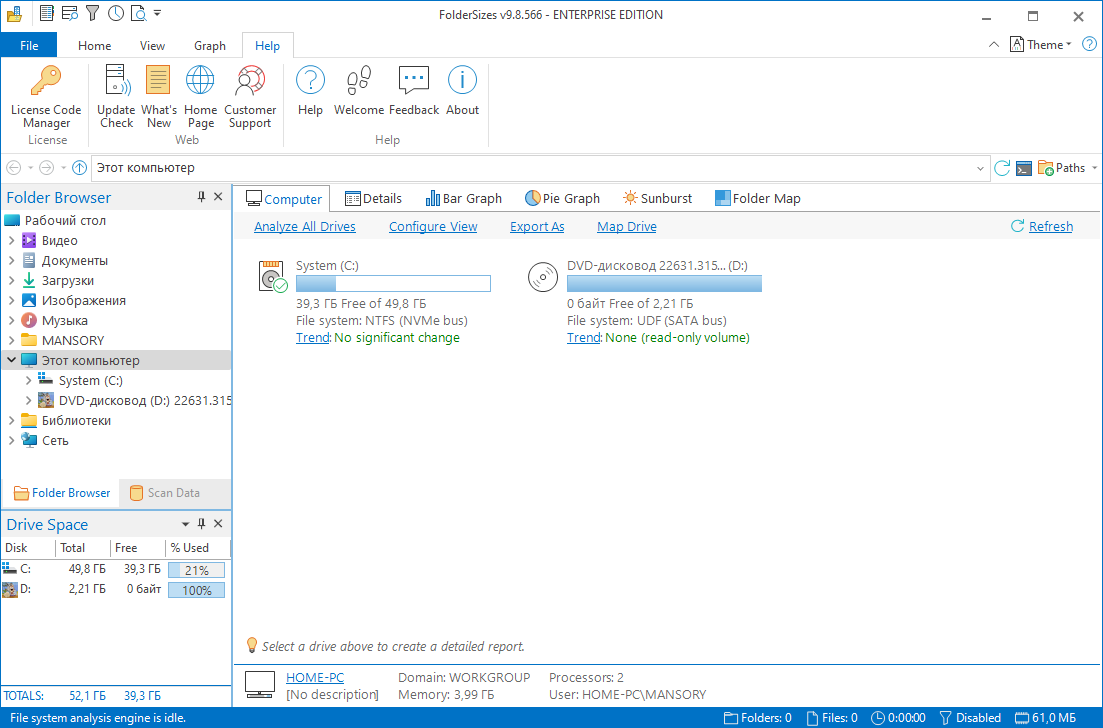
Task: Click the filter Disabled status indicator
Action: tap(971, 717)
